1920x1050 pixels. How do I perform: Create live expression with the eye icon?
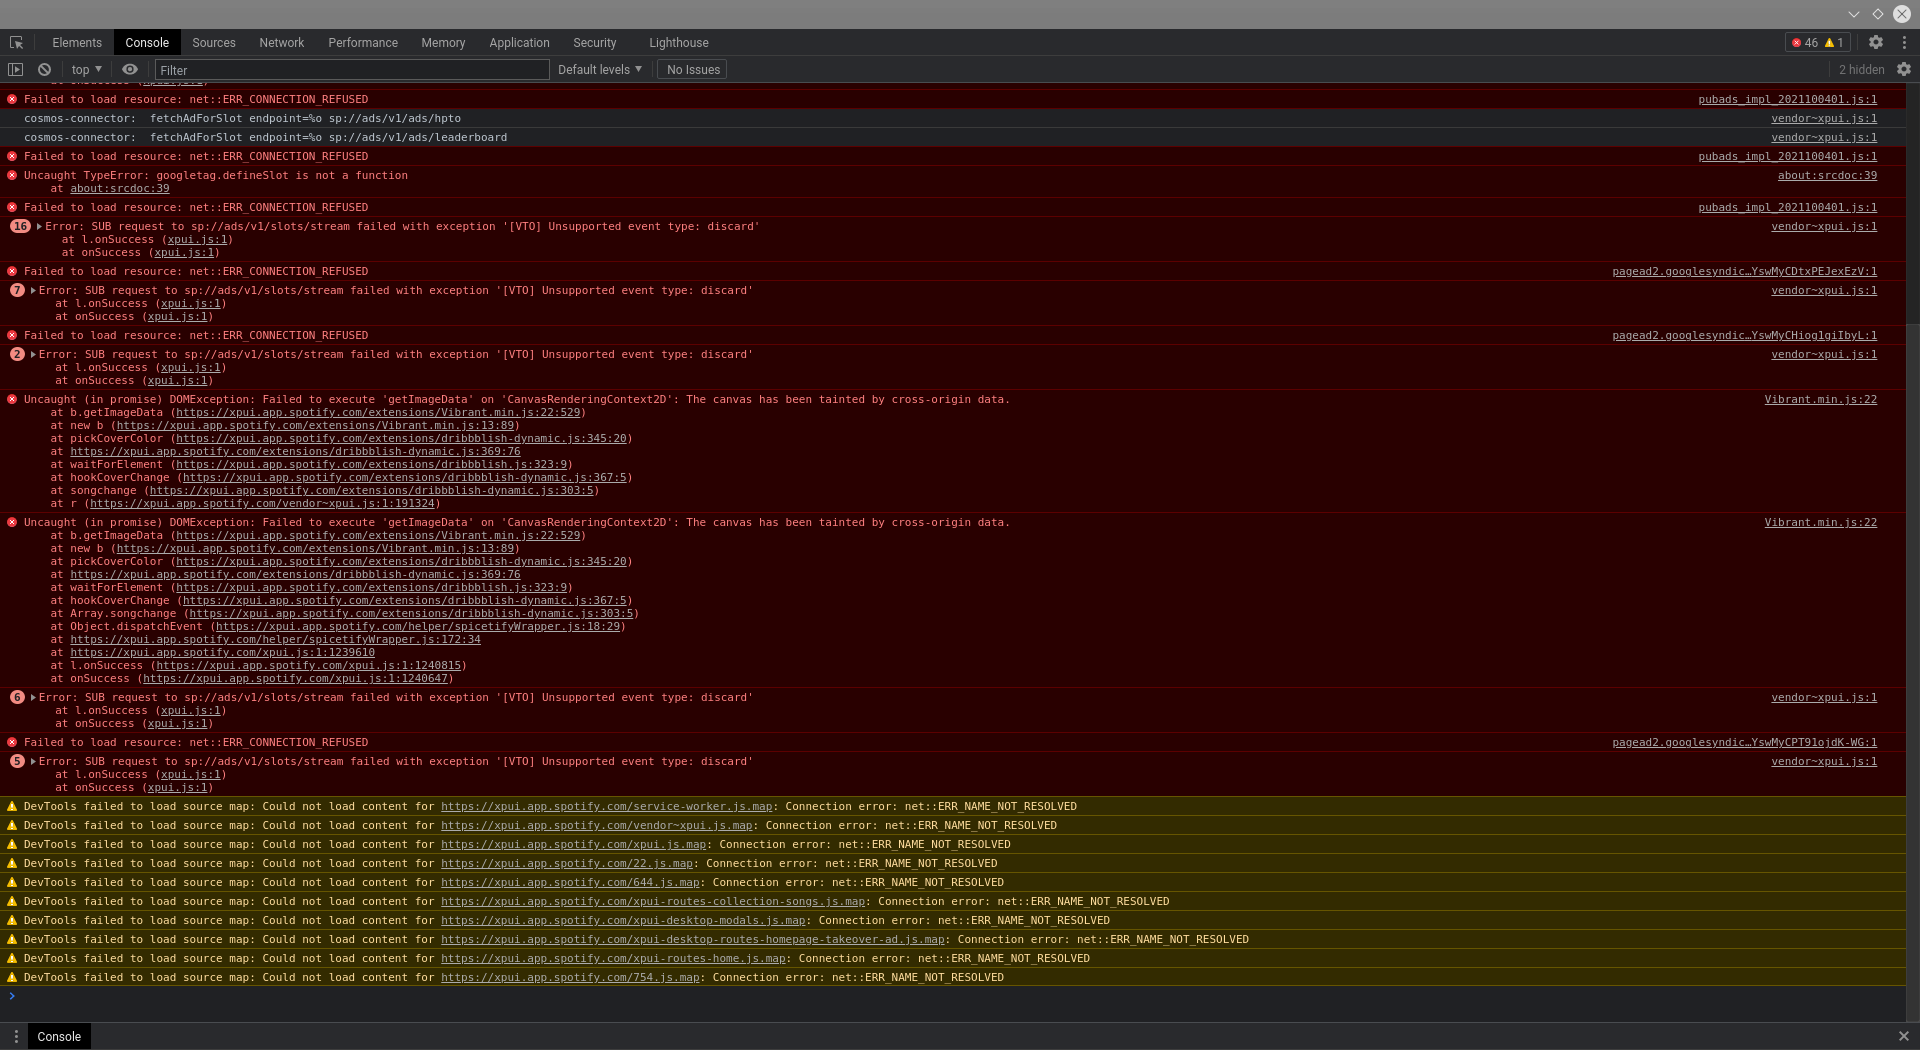130,69
